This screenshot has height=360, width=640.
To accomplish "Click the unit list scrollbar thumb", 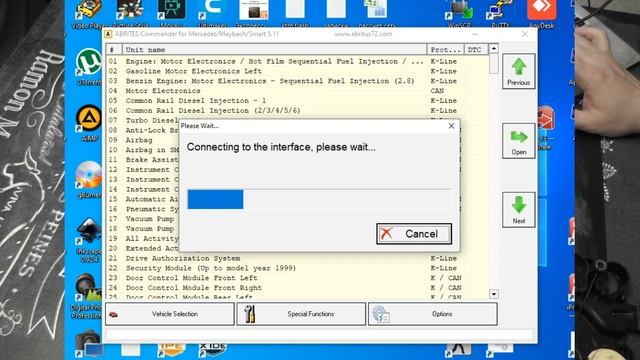I will click(493, 64).
